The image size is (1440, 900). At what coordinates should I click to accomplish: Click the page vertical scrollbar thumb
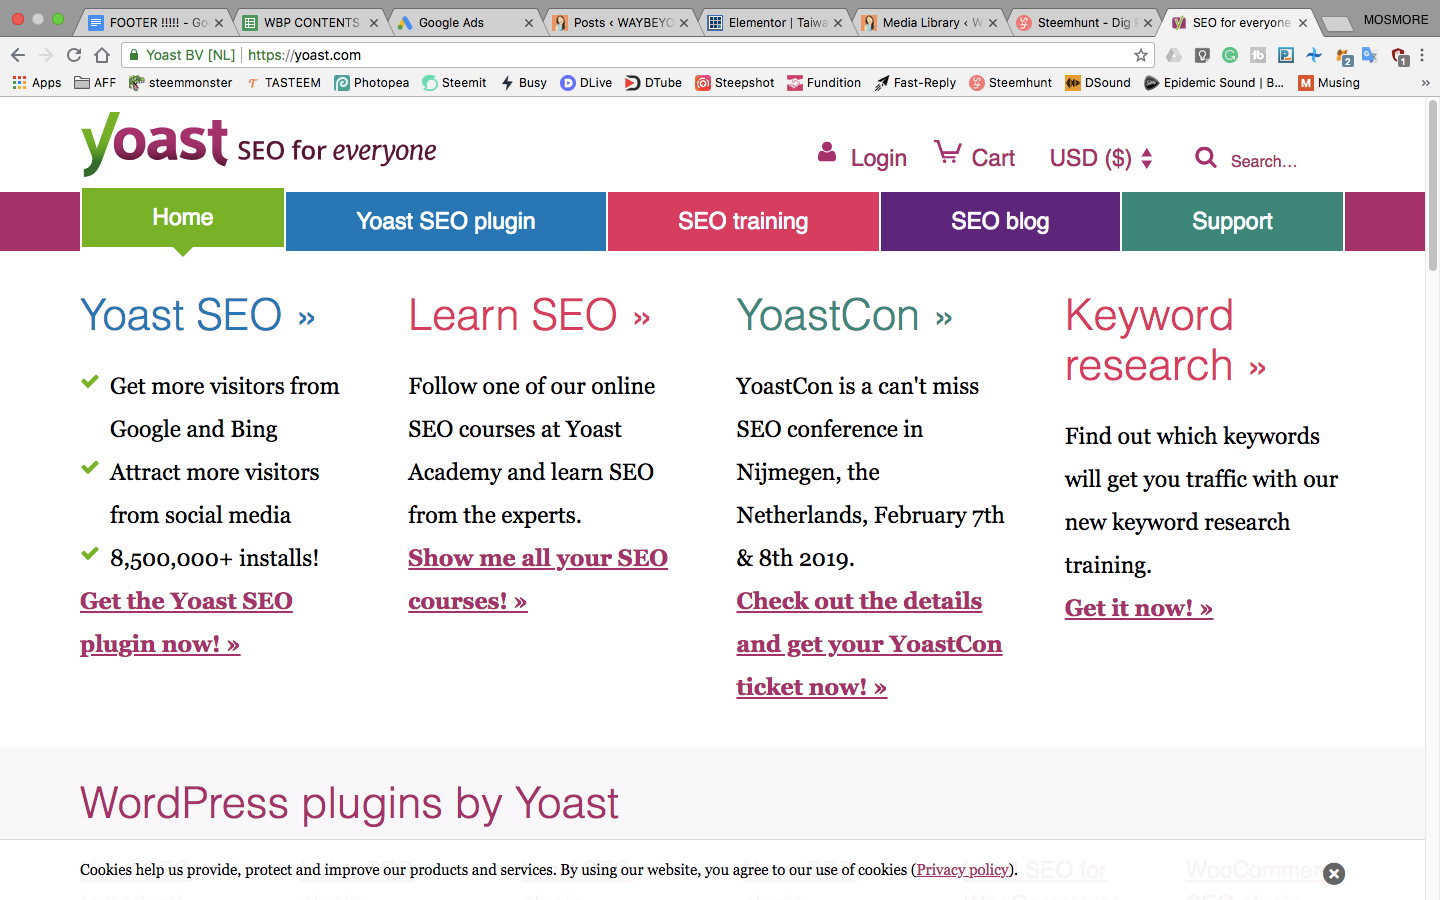[1432, 185]
